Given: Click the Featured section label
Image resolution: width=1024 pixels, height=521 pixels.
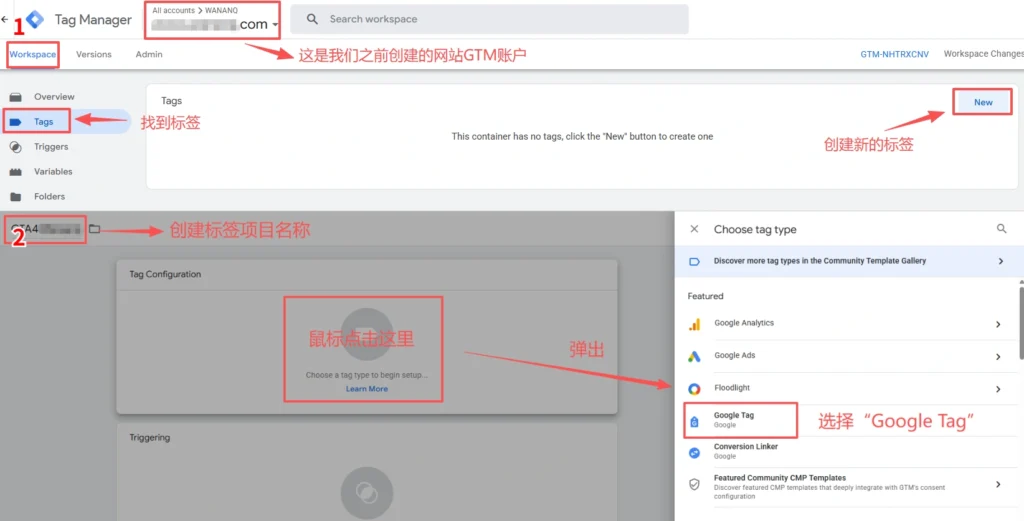Looking at the screenshot, I should tap(705, 296).
